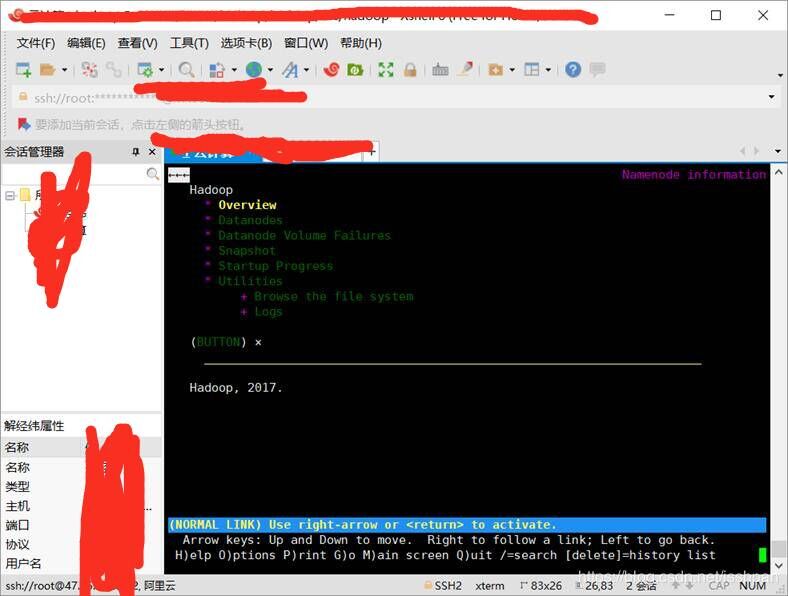Viewport: 788px width, 596px height.
Task: Open the 帮助(H) menu
Action: coord(361,43)
